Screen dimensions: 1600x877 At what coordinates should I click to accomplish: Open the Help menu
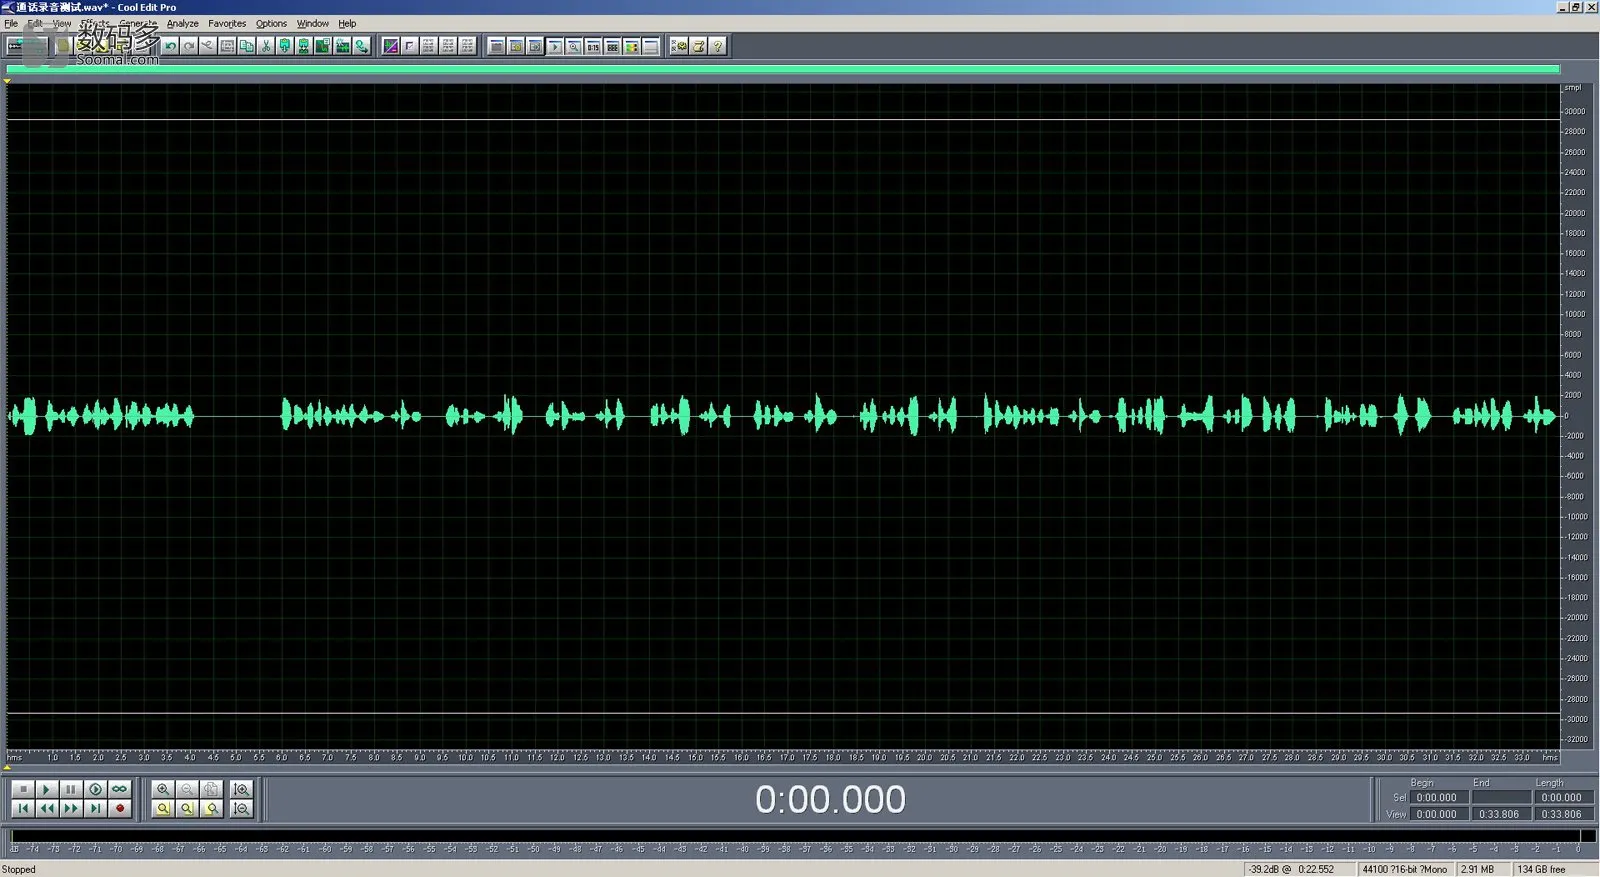347,23
